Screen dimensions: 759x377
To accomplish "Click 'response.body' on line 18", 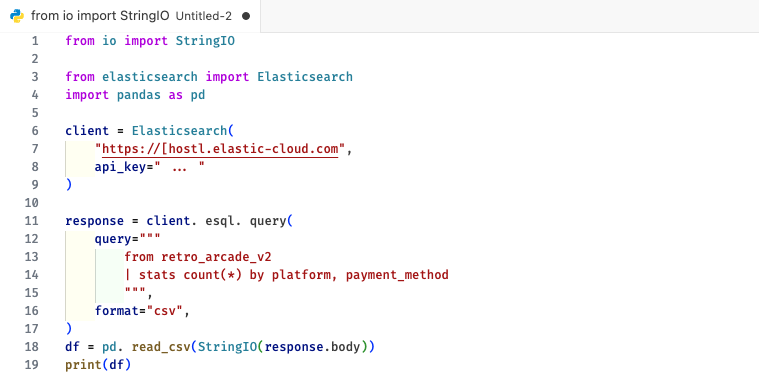I will [x=312, y=347].
